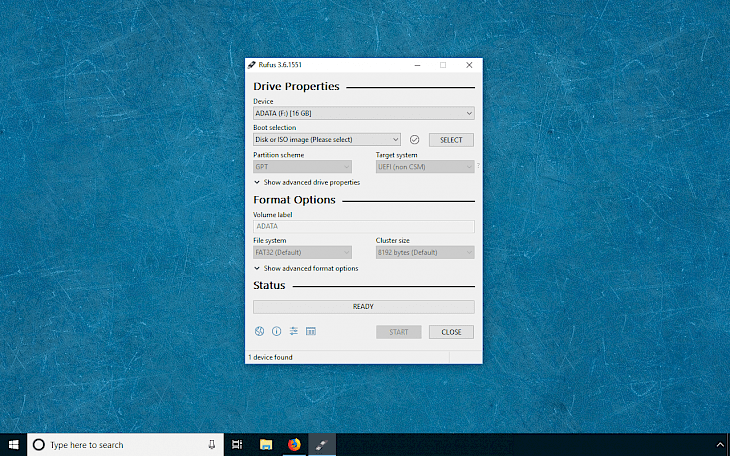The image size is (730, 456).
Task: Open the Partition scheme GPT dropdown
Action: (x=302, y=167)
